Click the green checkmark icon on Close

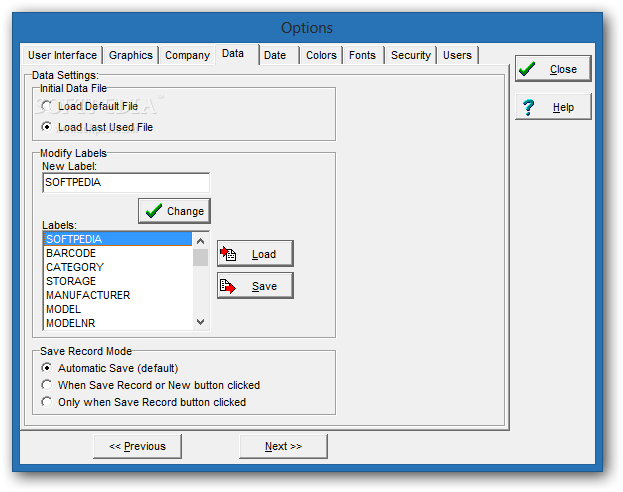[x=527, y=69]
